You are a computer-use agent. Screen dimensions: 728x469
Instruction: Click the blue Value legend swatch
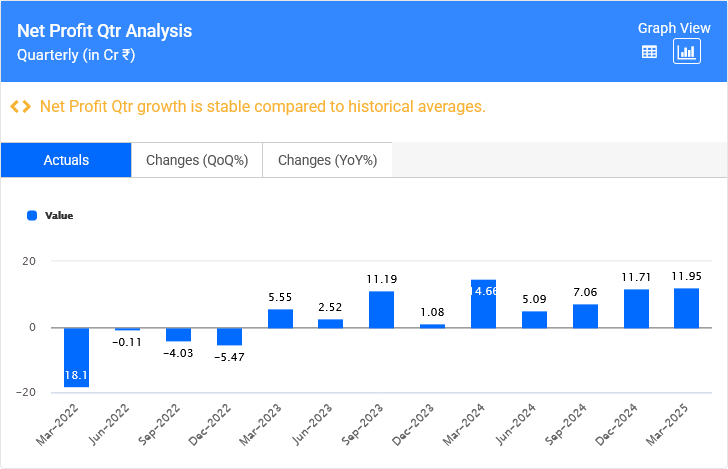click(32, 215)
